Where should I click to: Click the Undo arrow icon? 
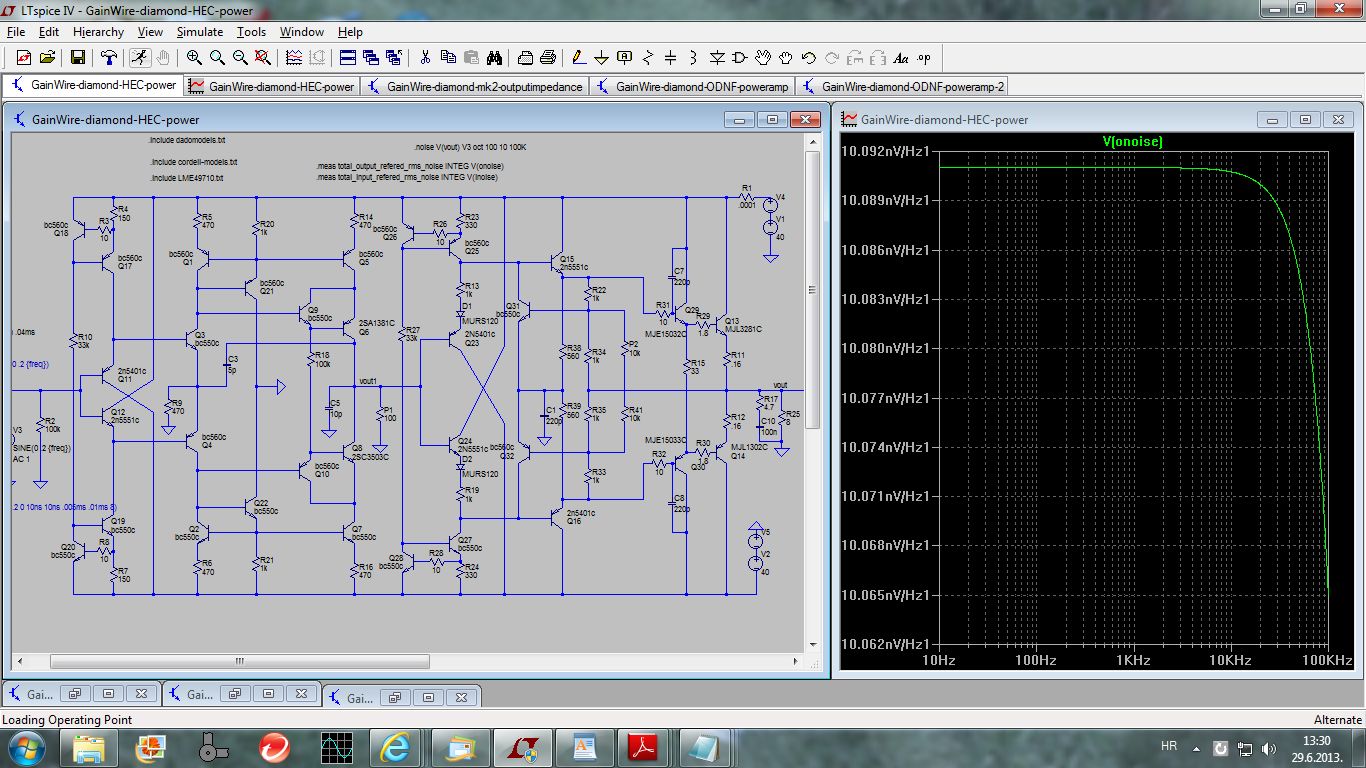click(809, 57)
